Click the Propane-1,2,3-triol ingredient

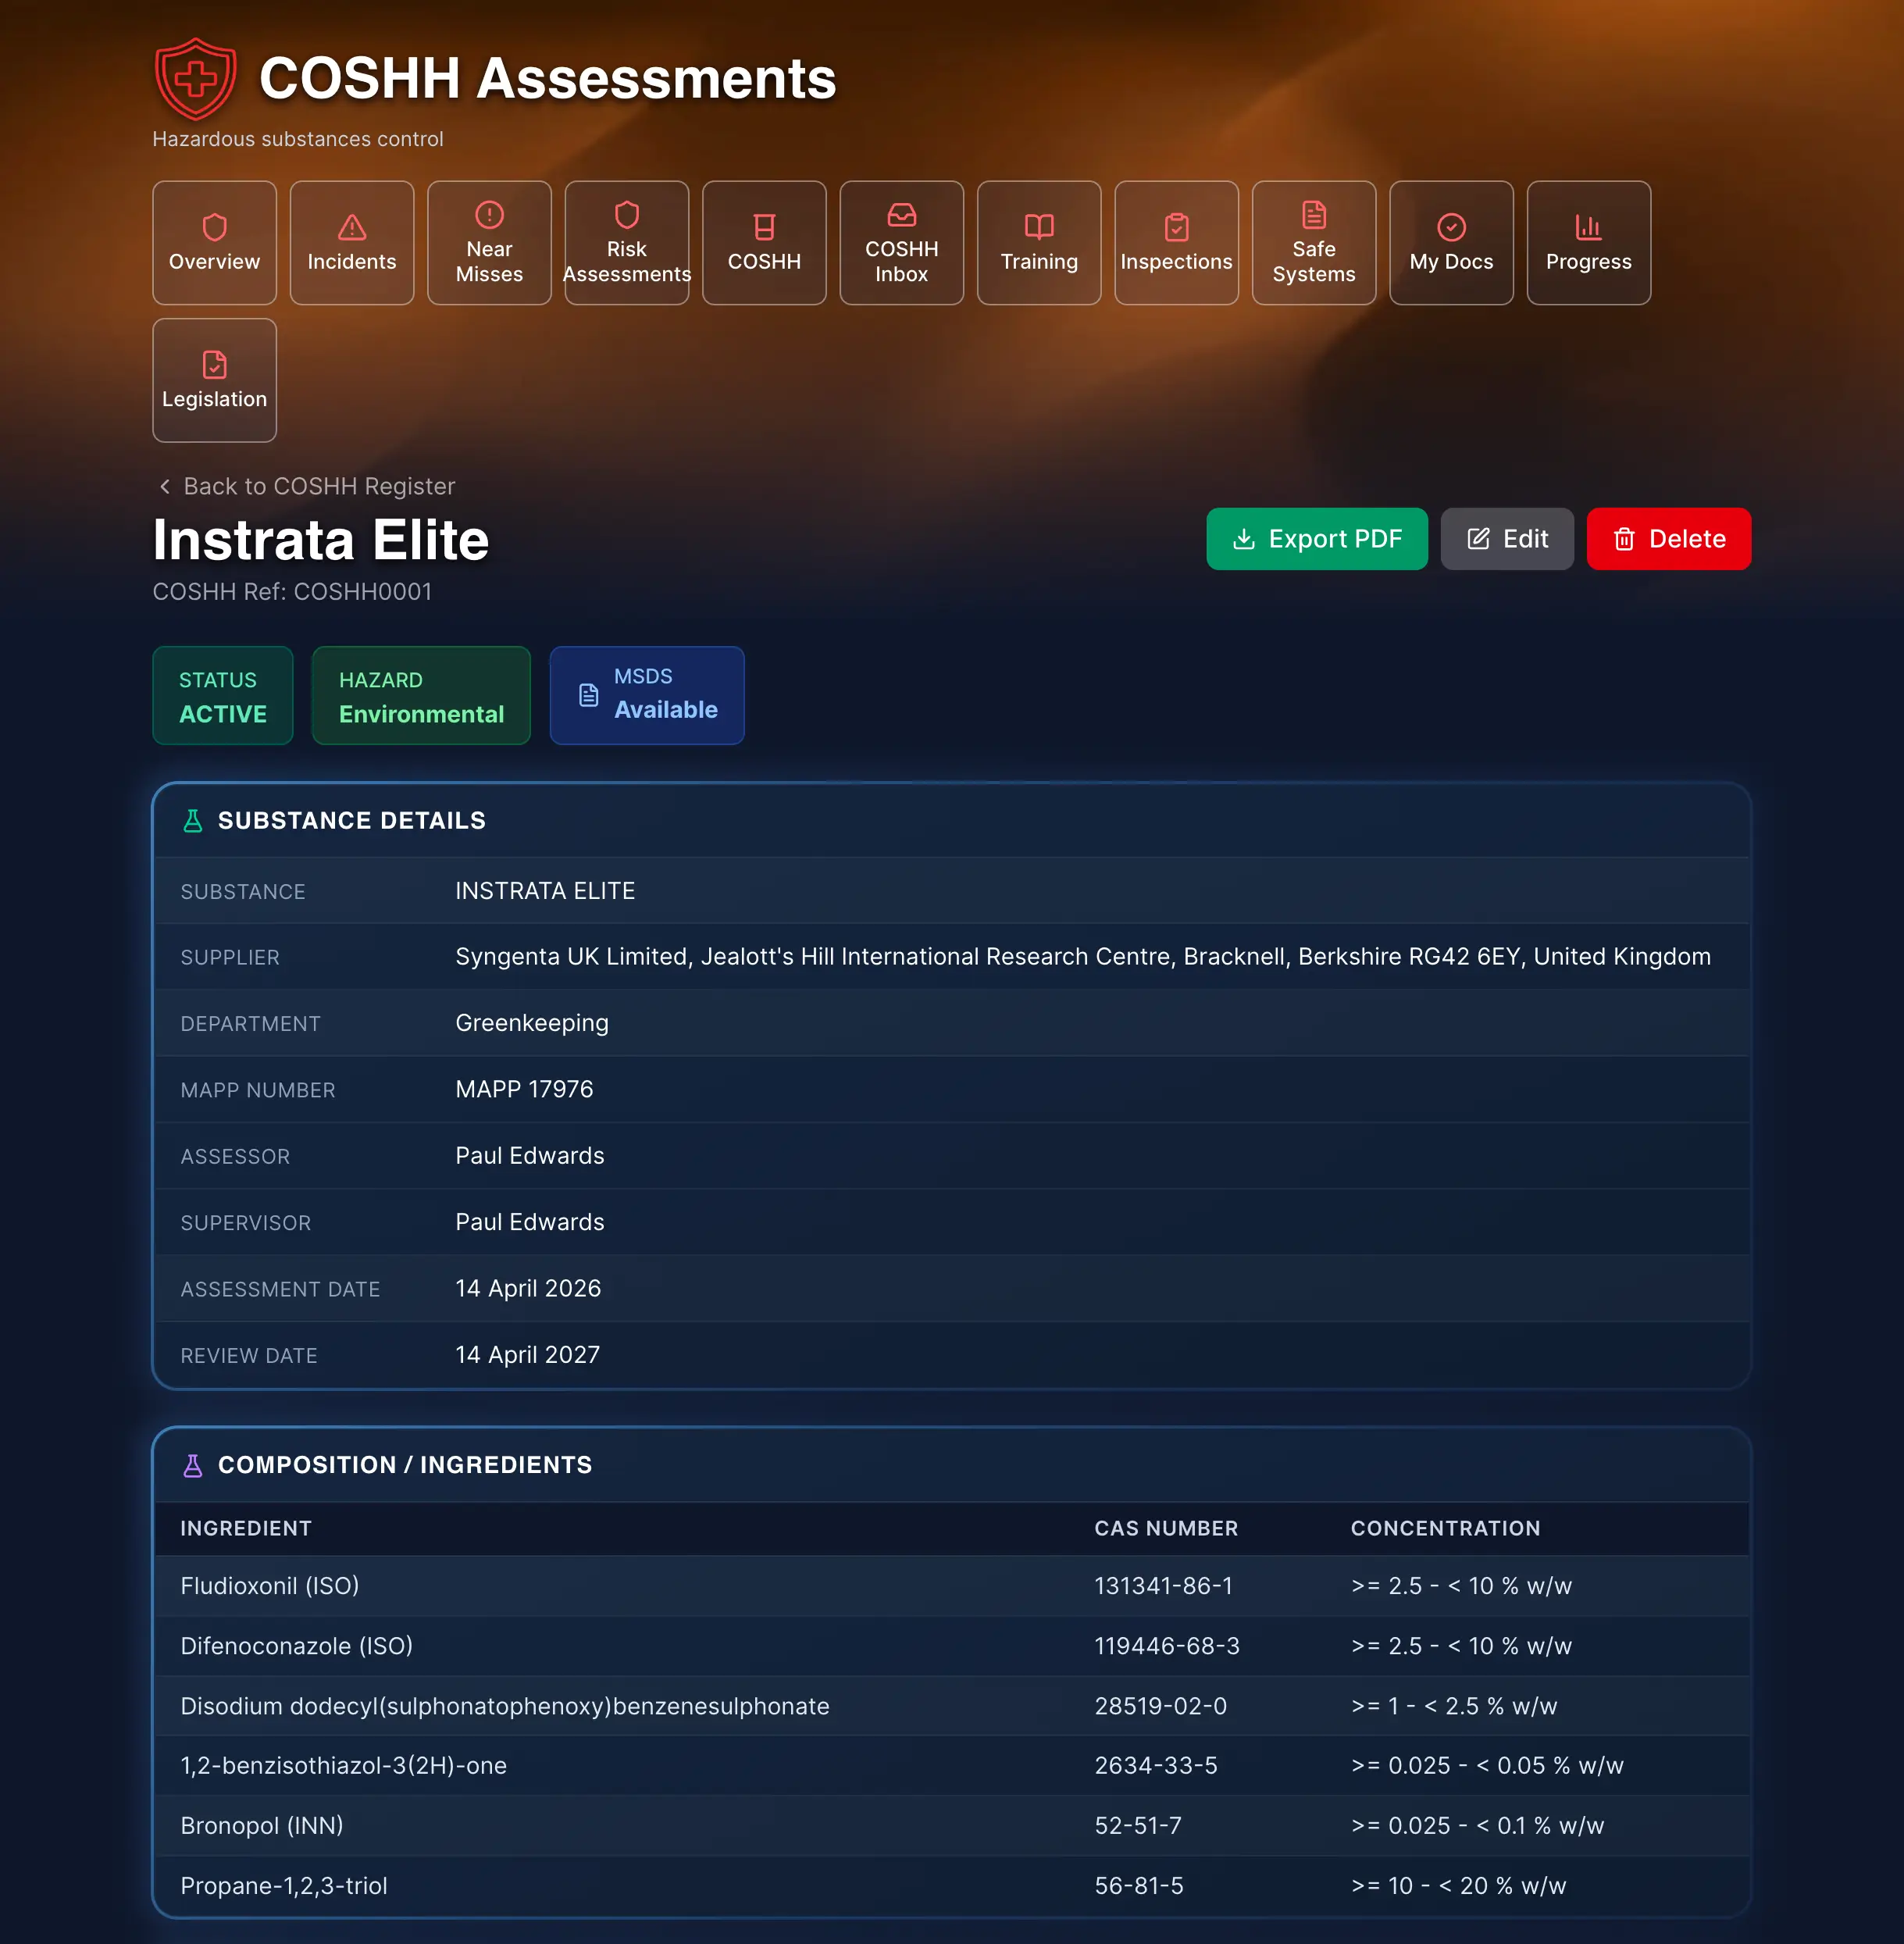(x=284, y=1886)
